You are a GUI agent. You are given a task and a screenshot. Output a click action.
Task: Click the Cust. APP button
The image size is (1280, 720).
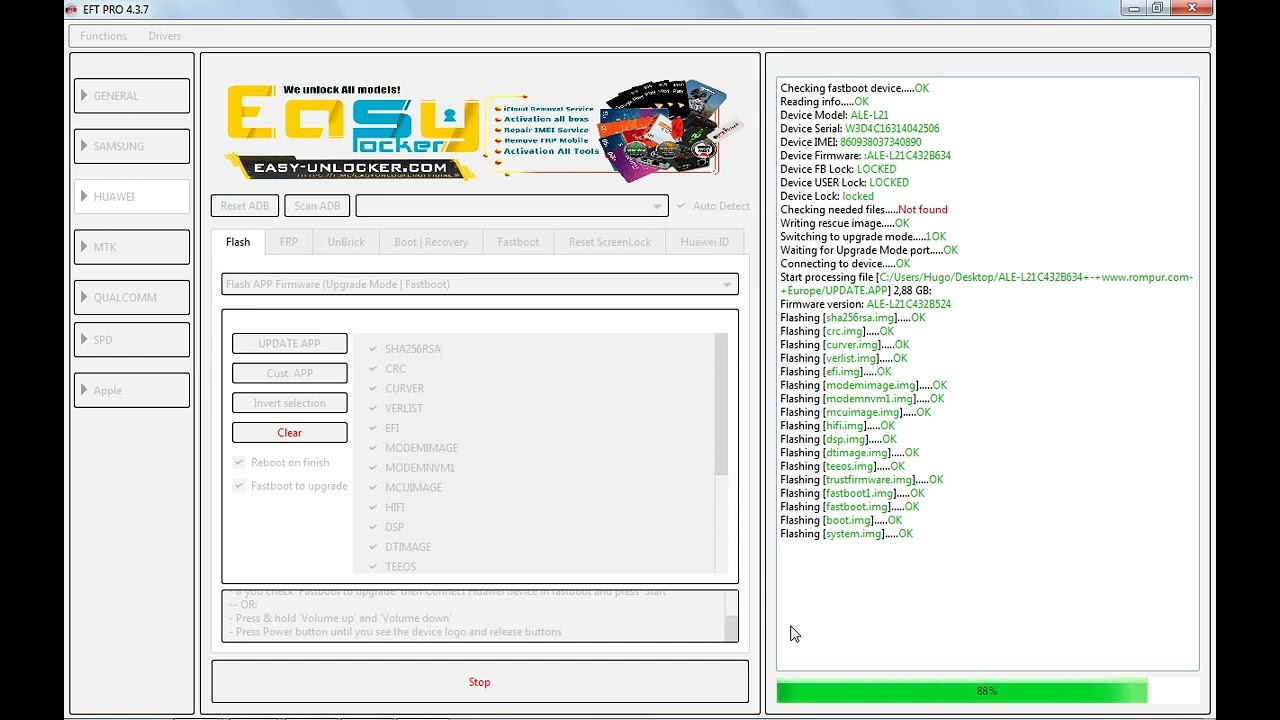[290, 373]
